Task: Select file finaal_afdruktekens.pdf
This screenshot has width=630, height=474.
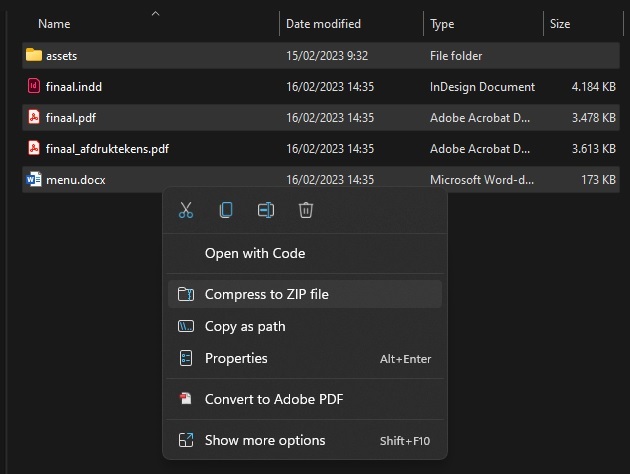Action: [x=107, y=149]
